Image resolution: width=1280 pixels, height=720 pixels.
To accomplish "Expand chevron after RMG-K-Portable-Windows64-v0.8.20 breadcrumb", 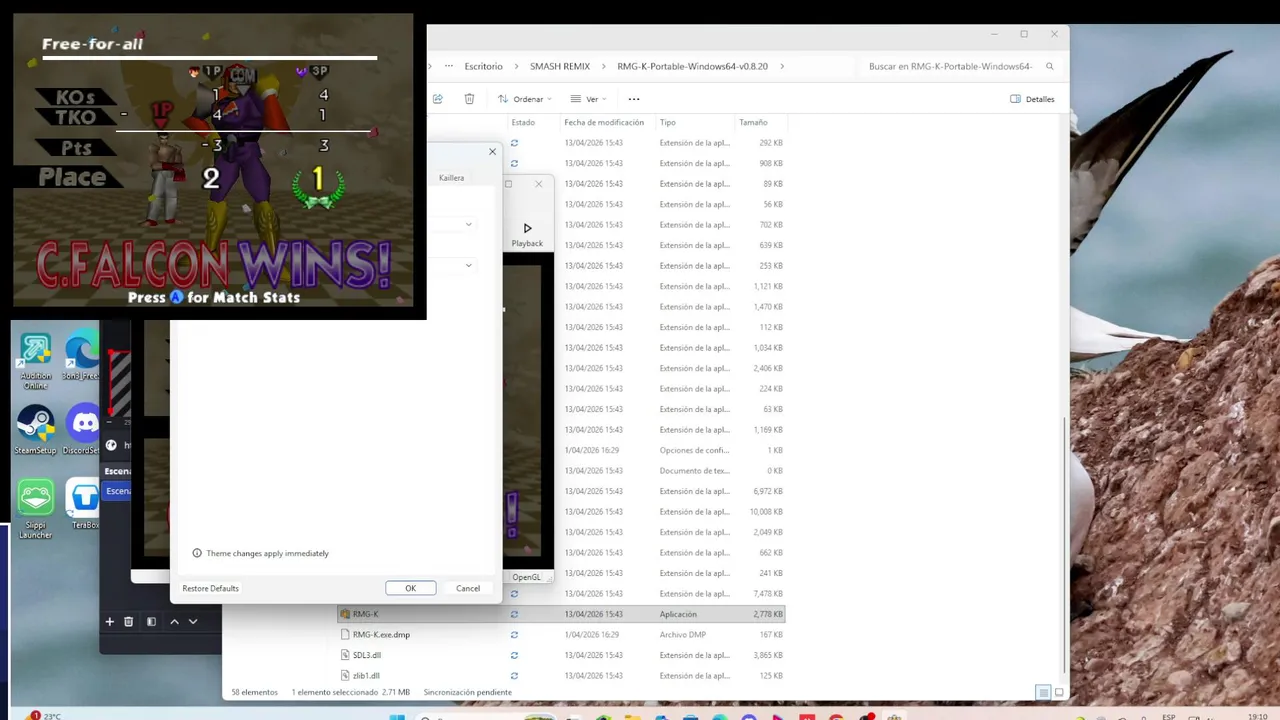I will coord(781,66).
